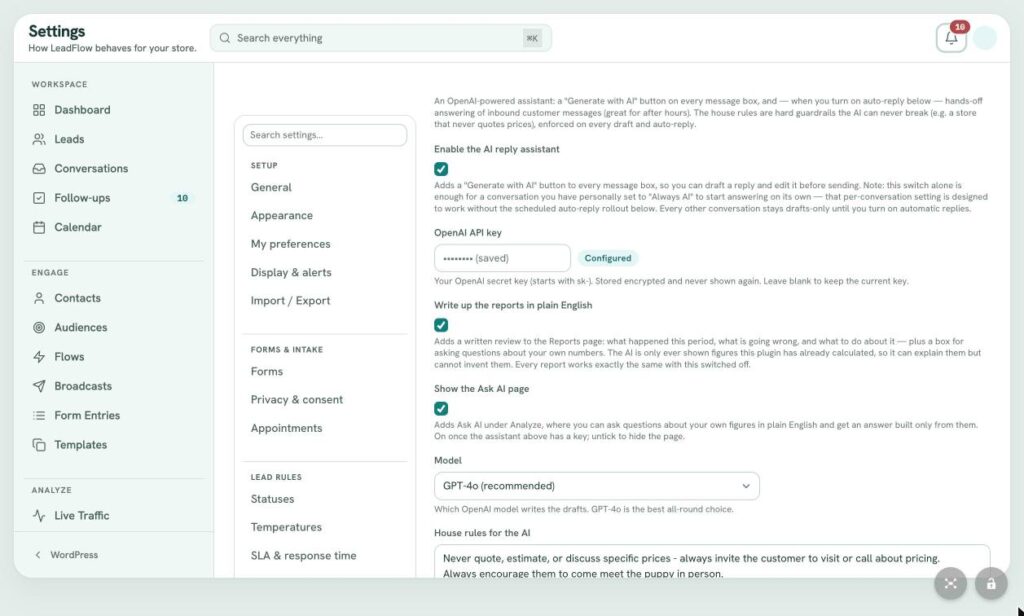Open General settings section

pos(271,187)
